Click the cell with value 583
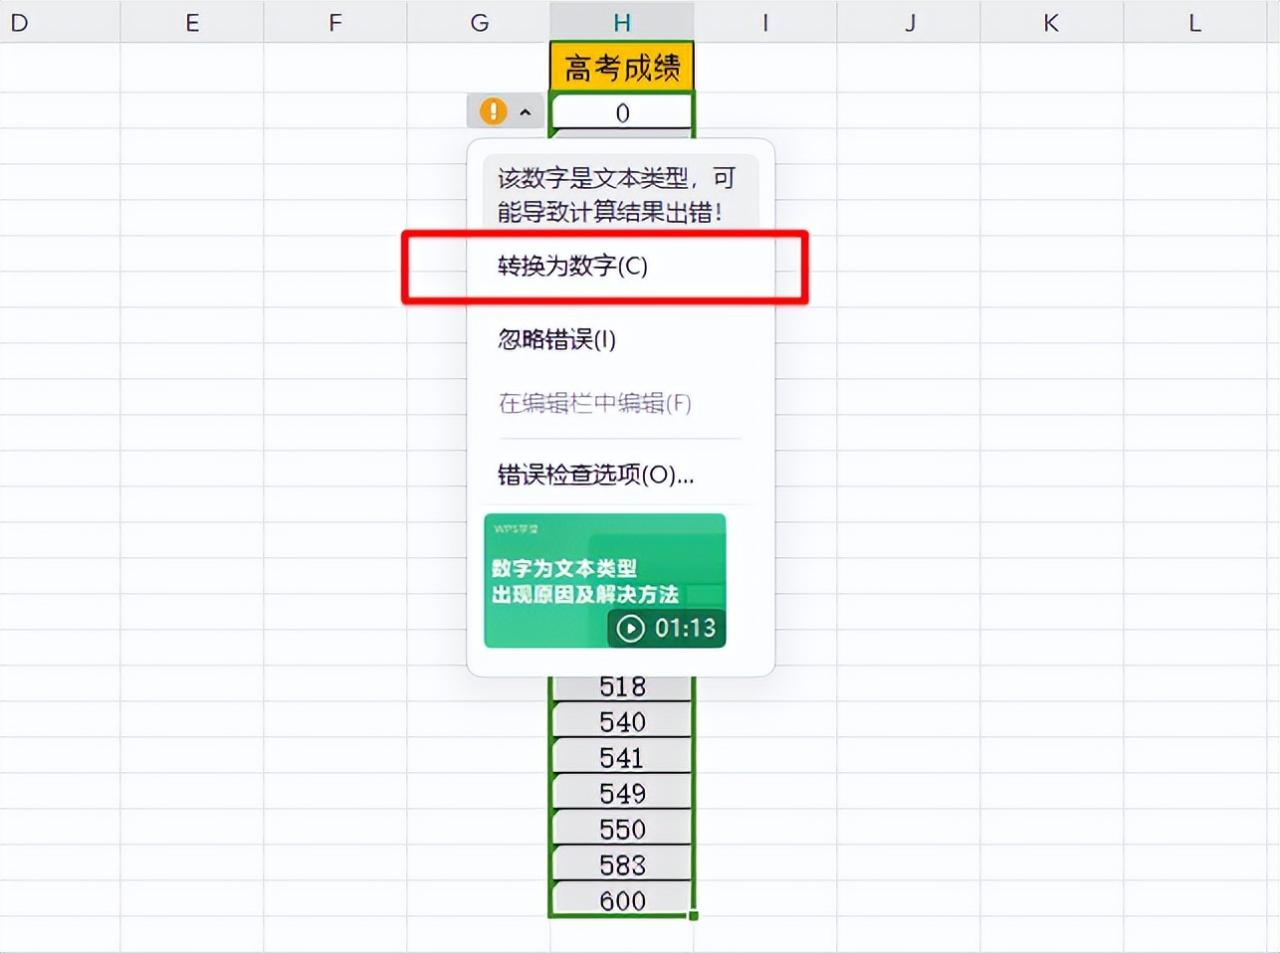The image size is (1280, 953). tap(622, 865)
